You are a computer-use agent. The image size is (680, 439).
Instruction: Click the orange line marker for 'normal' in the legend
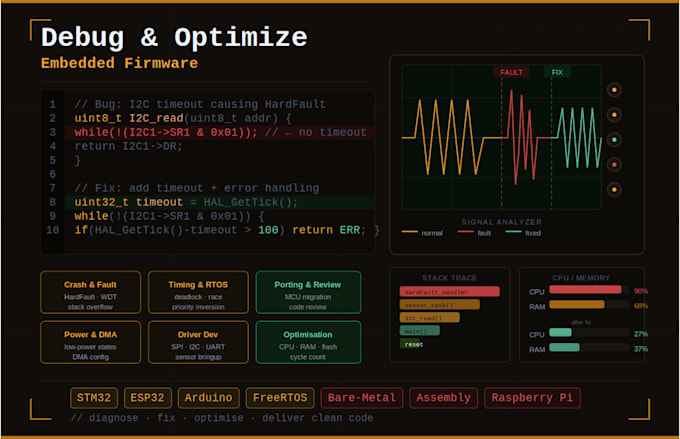(x=409, y=232)
